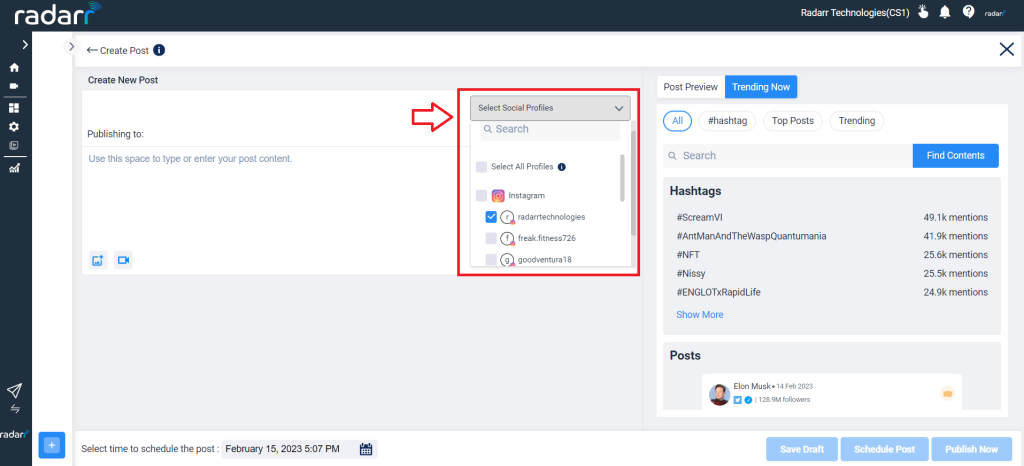
Task: Click the radarr account logo top right
Action: [994, 12]
